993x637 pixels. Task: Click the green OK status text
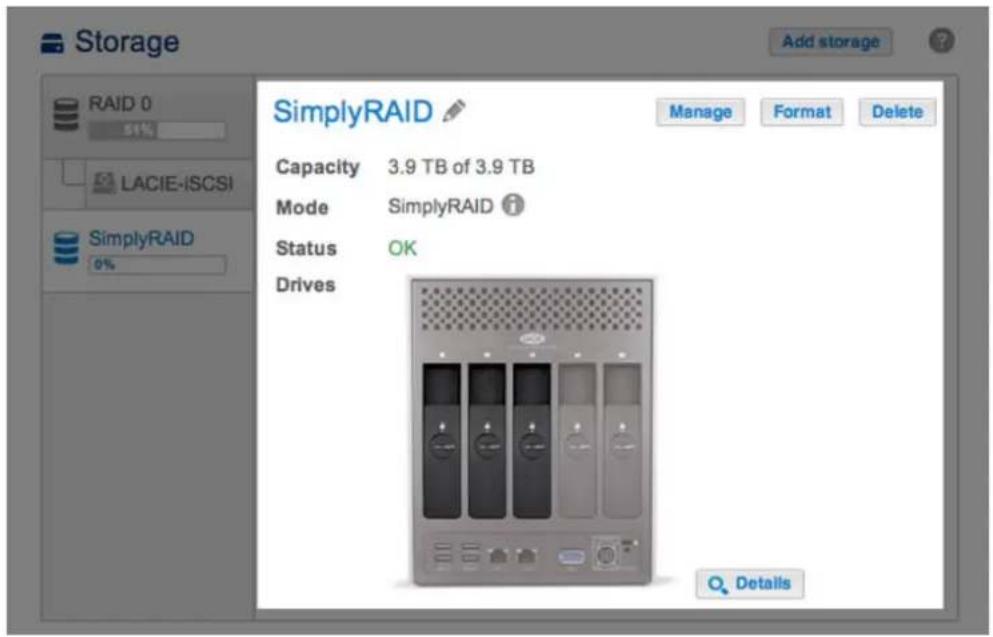point(402,248)
